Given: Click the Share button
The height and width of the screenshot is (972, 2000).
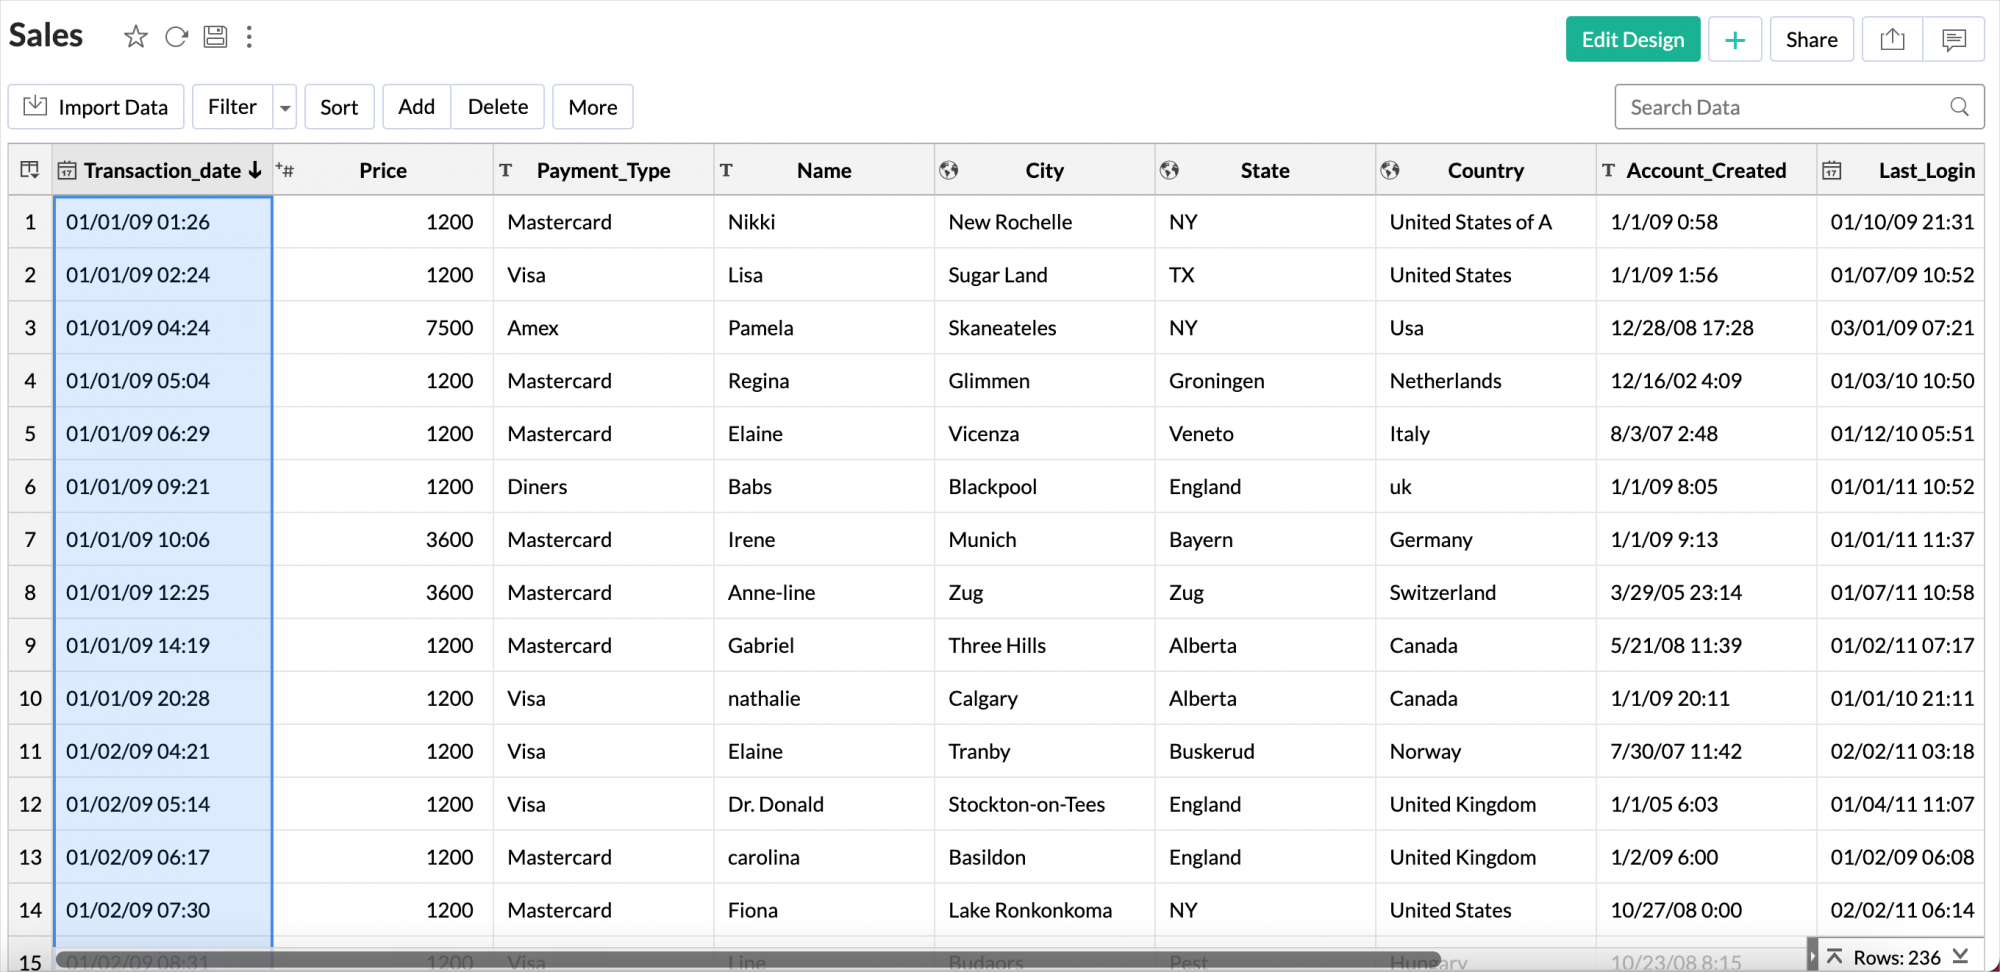Looking at the screenshot, I should [x=1811, y=40].
